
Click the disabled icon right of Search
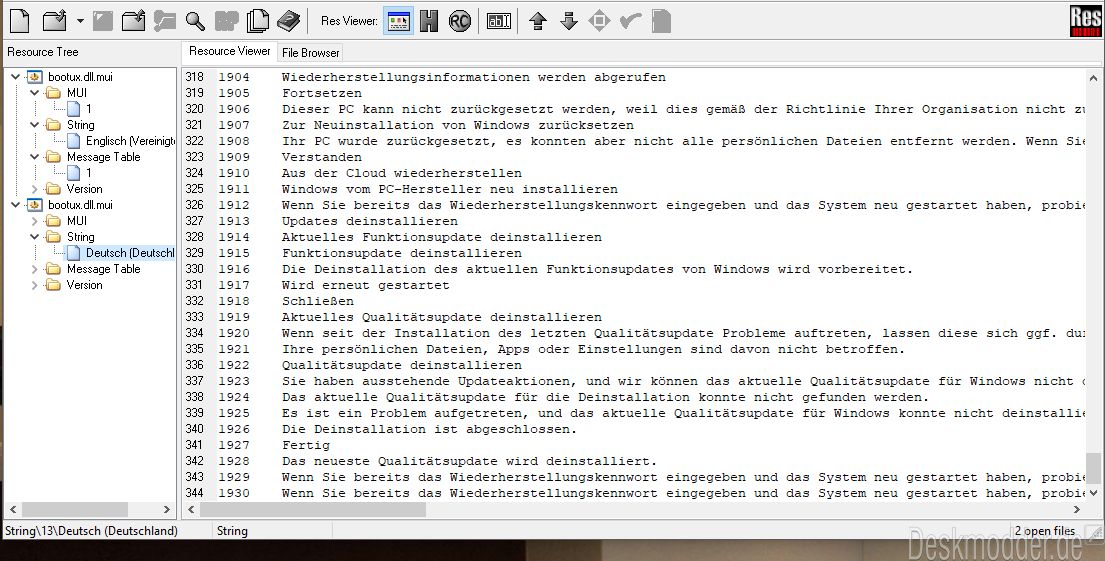(226, 21)
